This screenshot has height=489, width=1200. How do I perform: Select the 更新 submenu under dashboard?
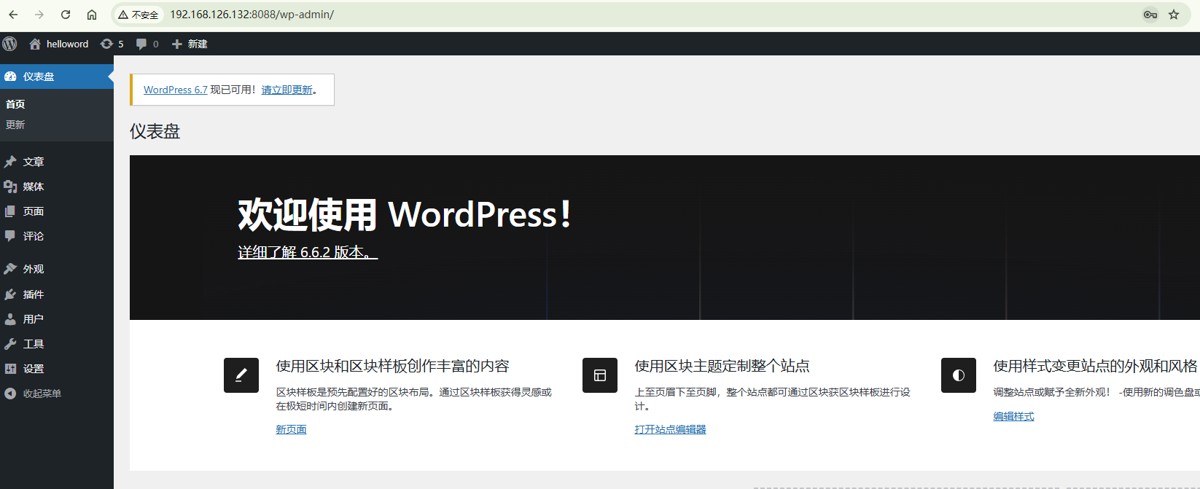tap(15, 125)
